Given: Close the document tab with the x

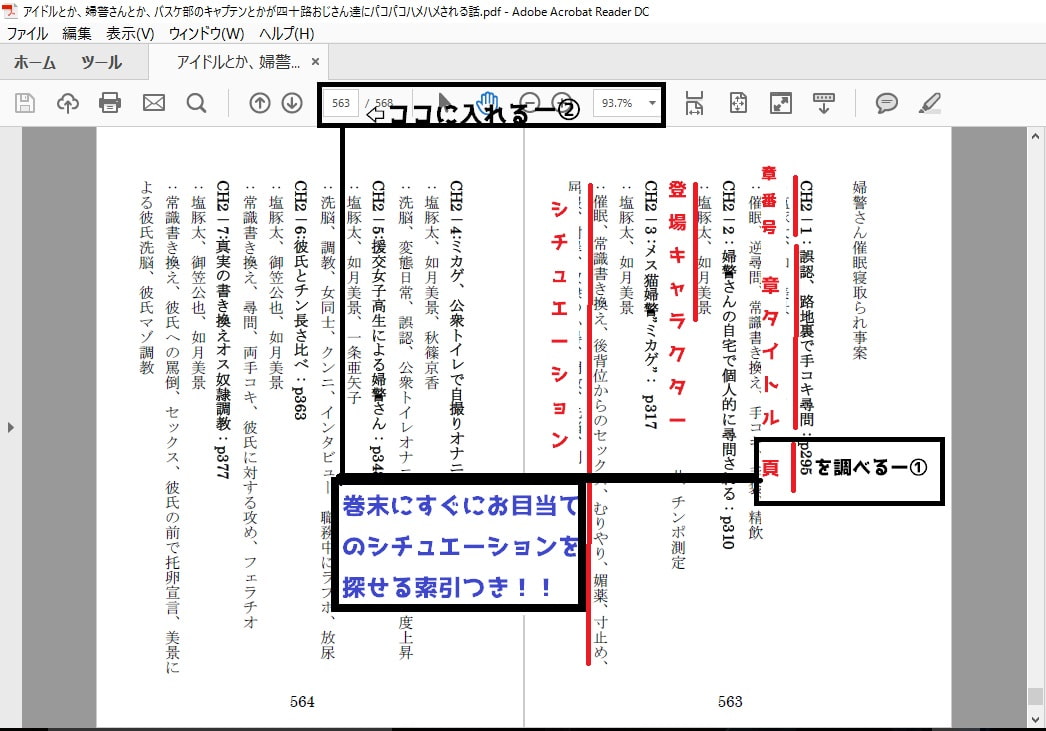Looking at the screenshot, I should (316, 62).
